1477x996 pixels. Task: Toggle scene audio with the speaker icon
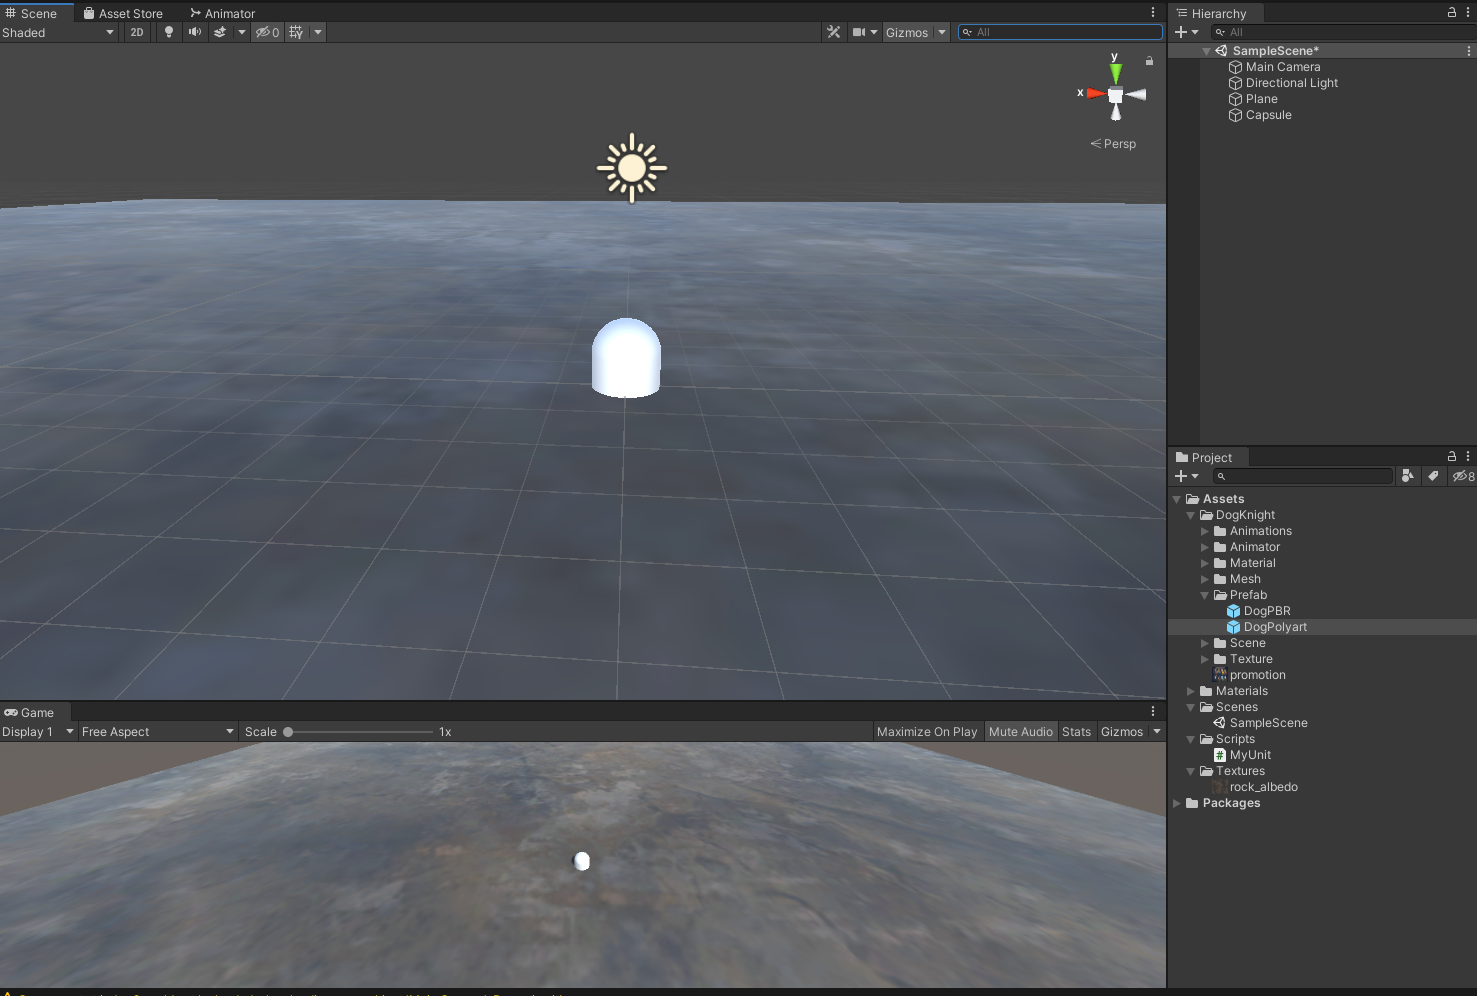(x=195, y=32)
